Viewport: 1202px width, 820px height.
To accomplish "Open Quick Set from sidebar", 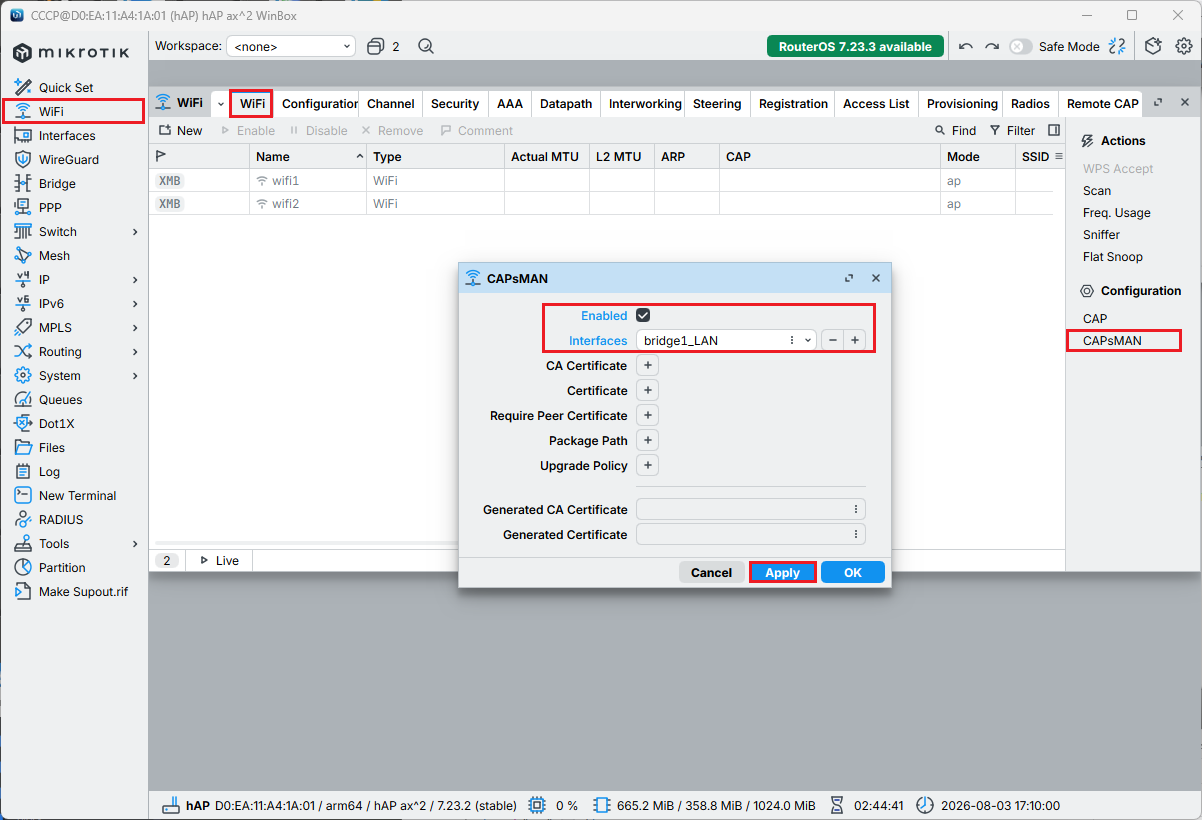I will pyautogui.click(x=66, y=88).
